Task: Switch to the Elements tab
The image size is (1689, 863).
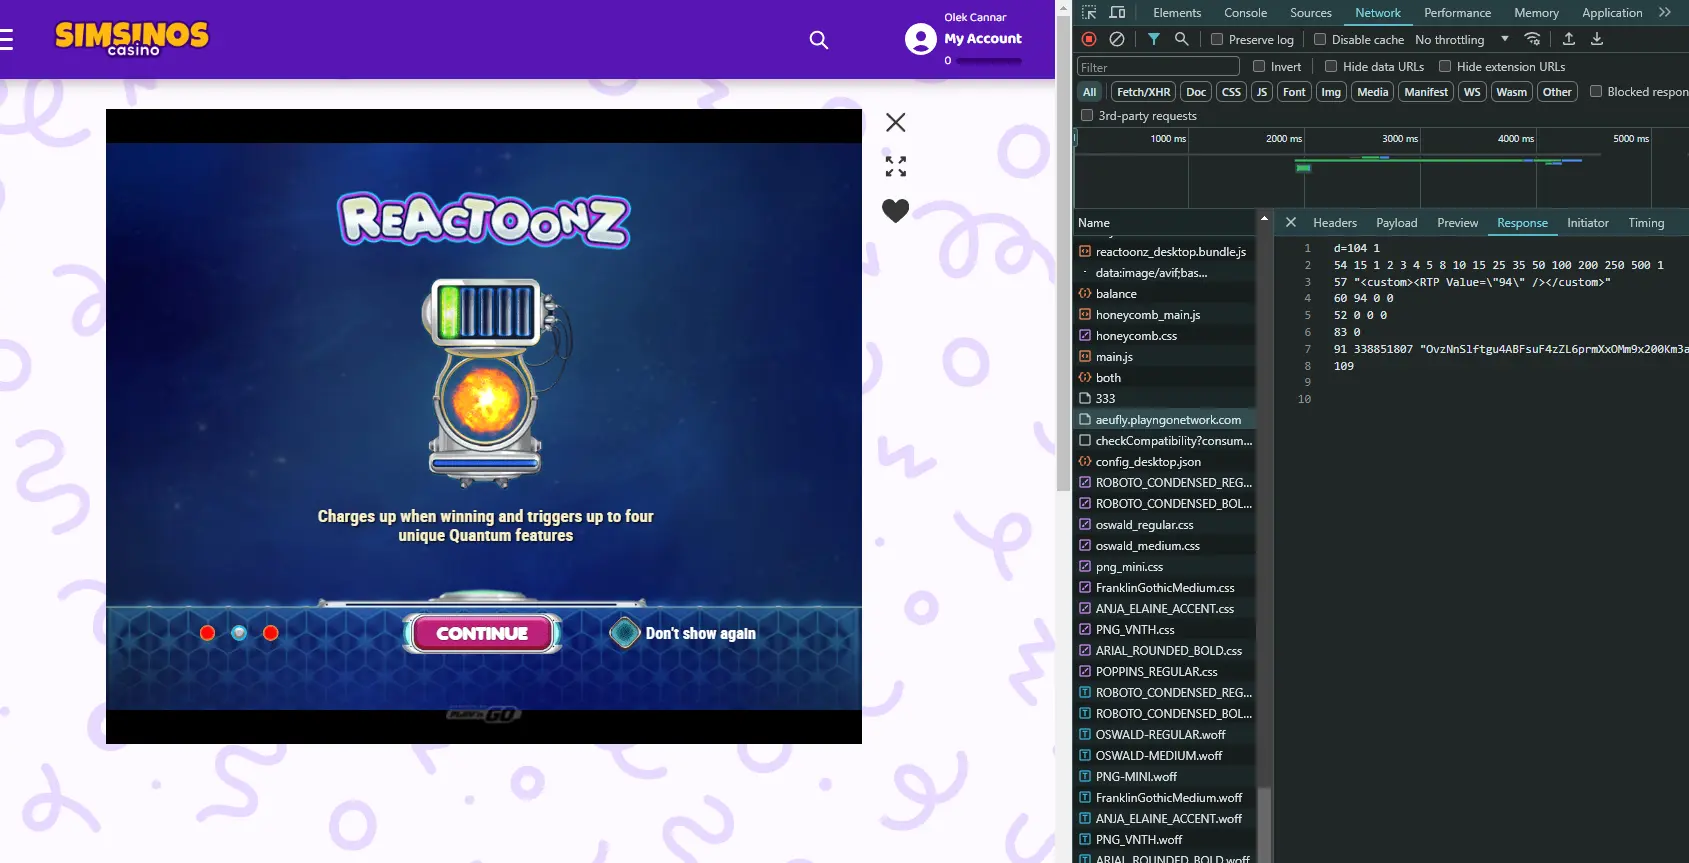Action: [1177, 13]
